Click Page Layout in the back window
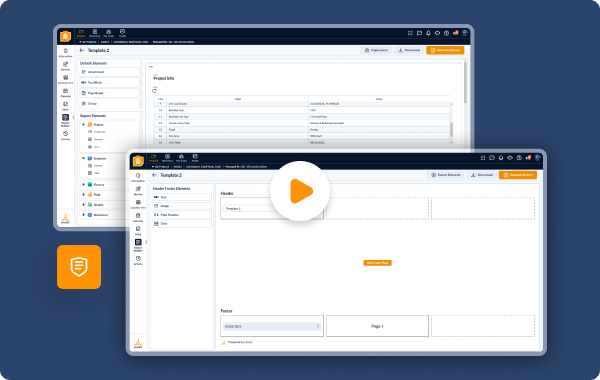 (x=376, y=50)
